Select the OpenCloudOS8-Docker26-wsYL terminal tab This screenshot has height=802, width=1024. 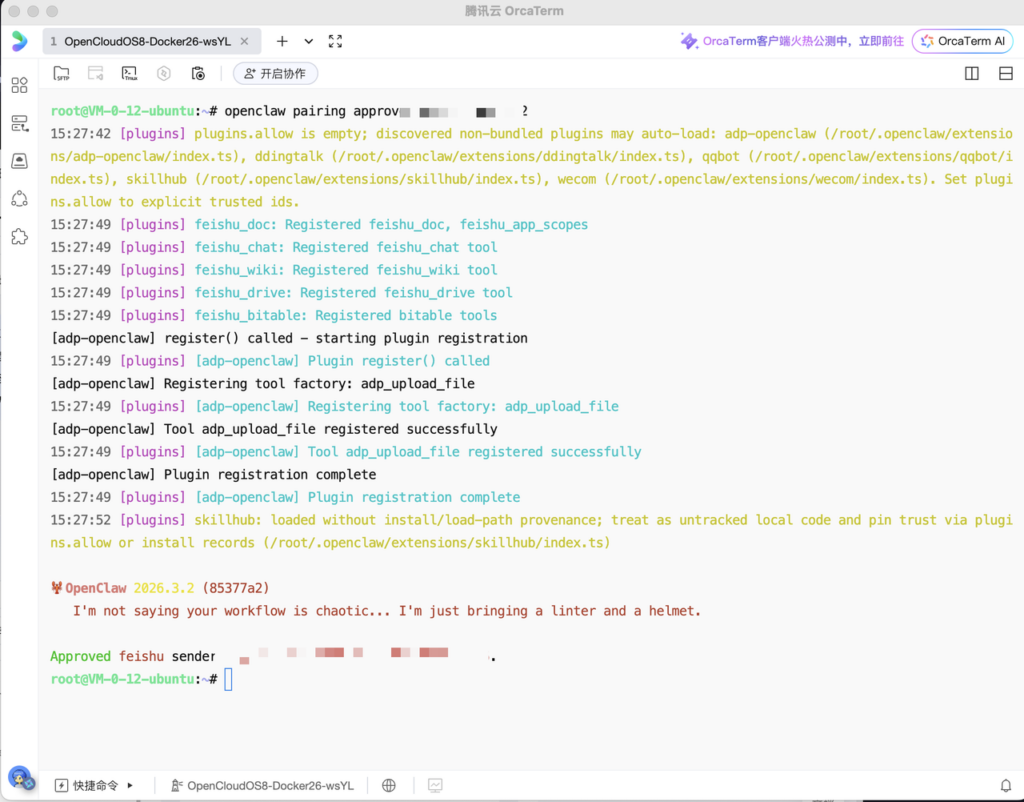click(x=145, y=41)
